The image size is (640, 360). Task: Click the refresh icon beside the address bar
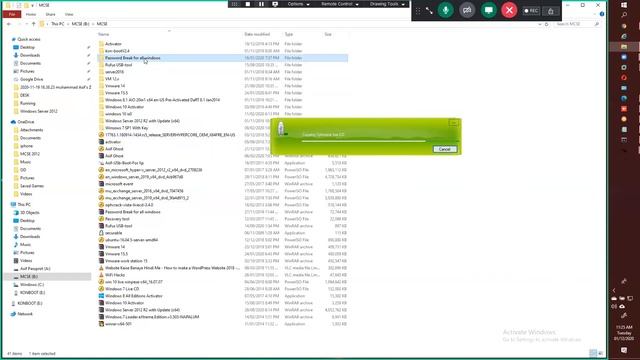tap(547, 24)
